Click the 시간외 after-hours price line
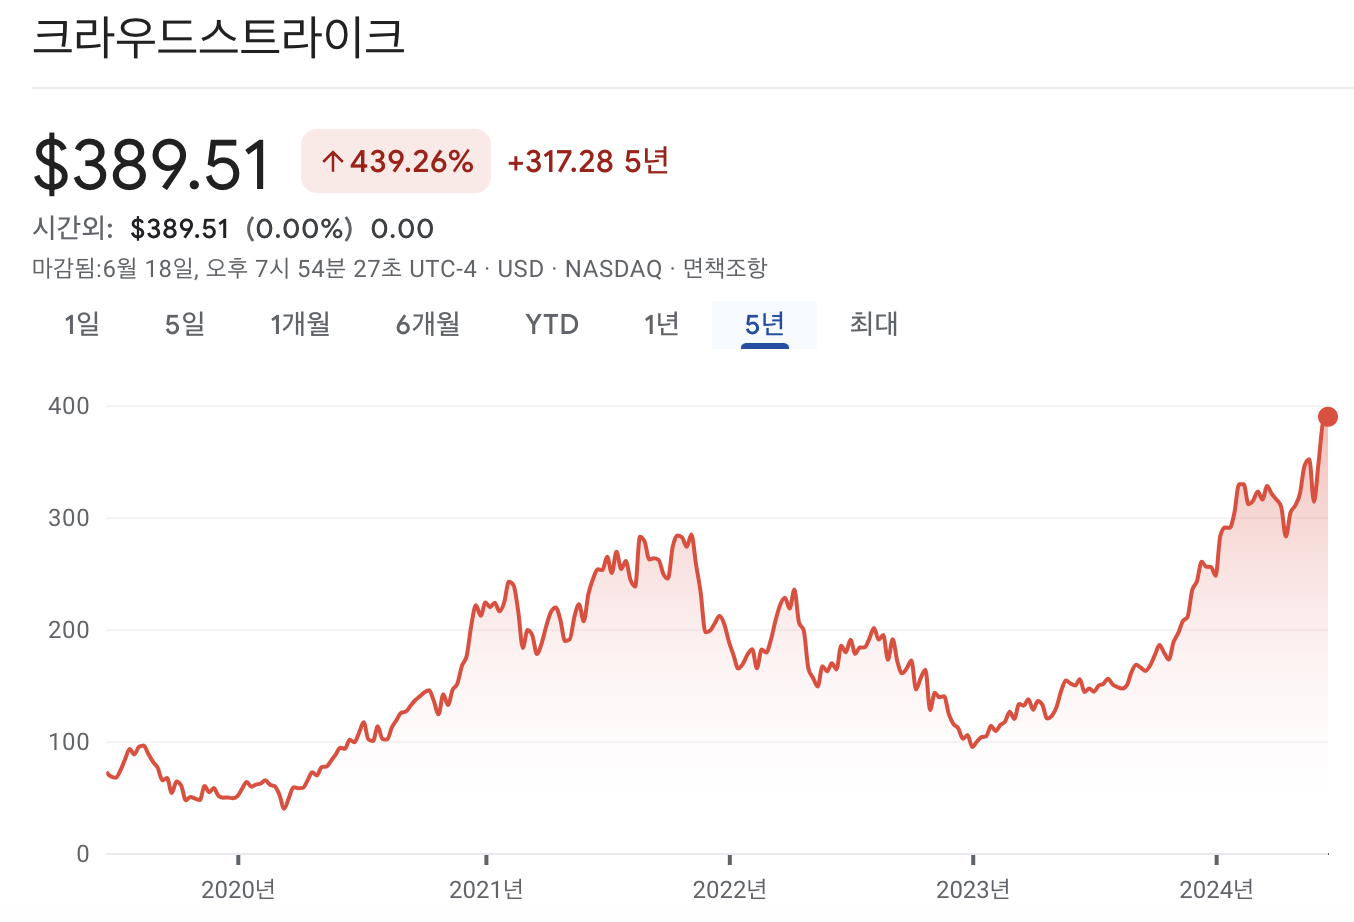 click(230, 228)
